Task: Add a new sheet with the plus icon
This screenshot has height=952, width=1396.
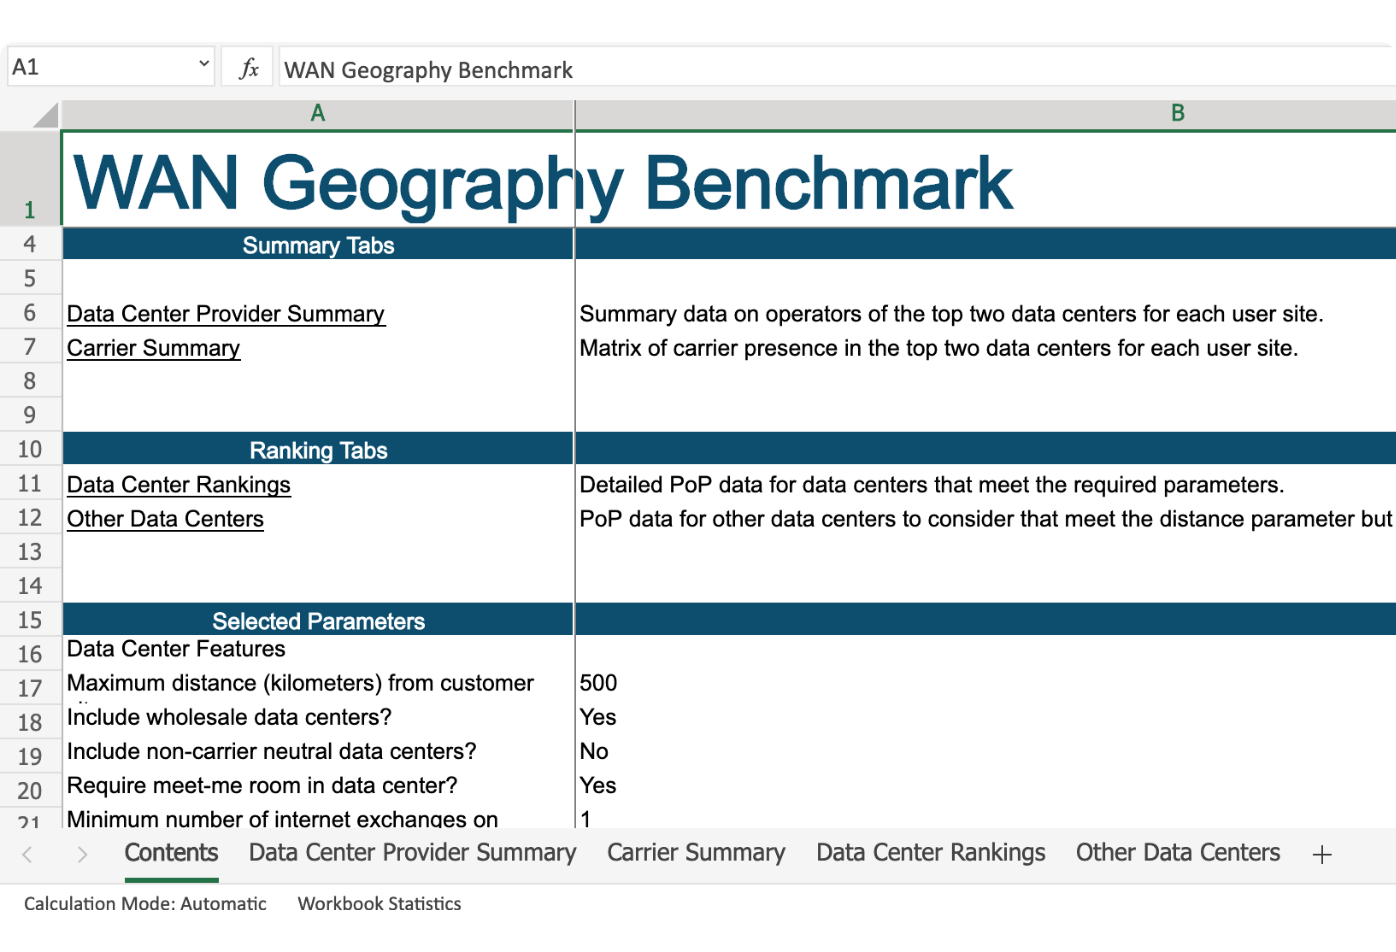Action: point(1322,854)
